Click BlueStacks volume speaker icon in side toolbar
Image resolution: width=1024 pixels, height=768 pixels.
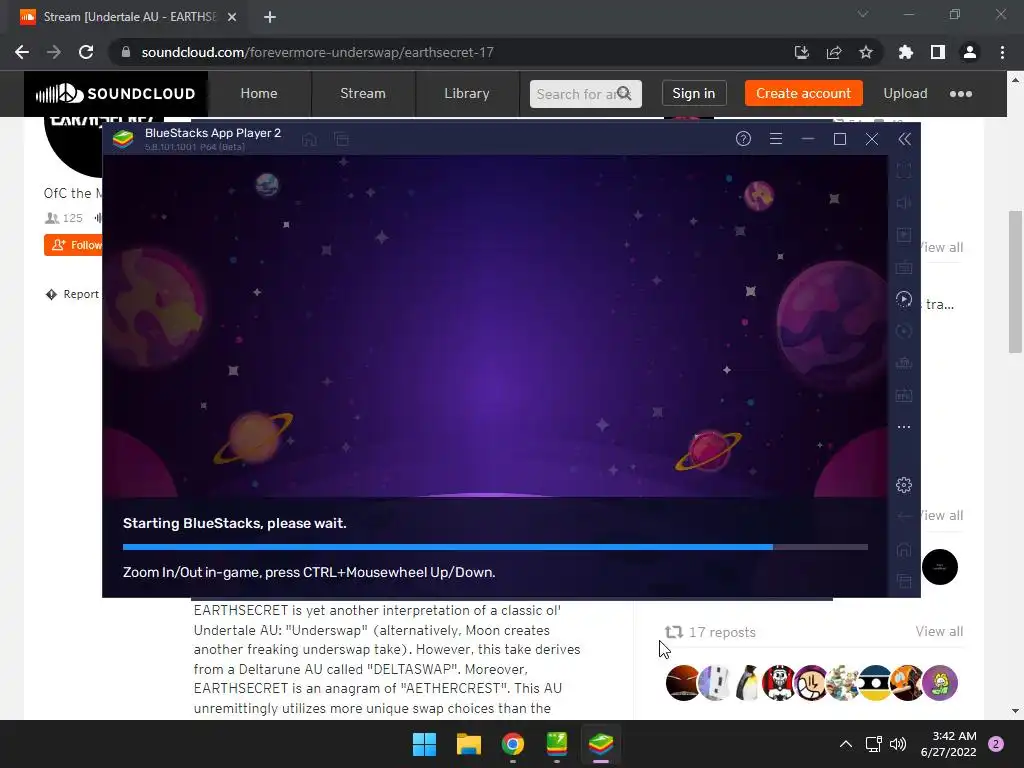coord(904,203)
